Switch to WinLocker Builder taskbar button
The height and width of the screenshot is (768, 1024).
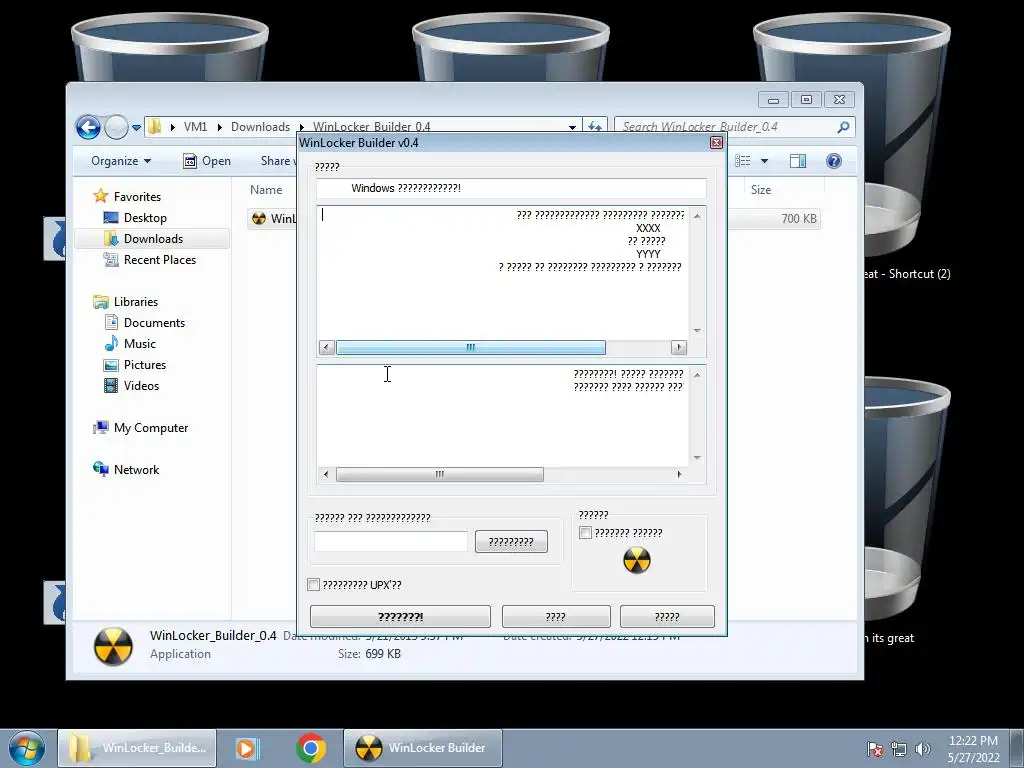click(423, 748)
